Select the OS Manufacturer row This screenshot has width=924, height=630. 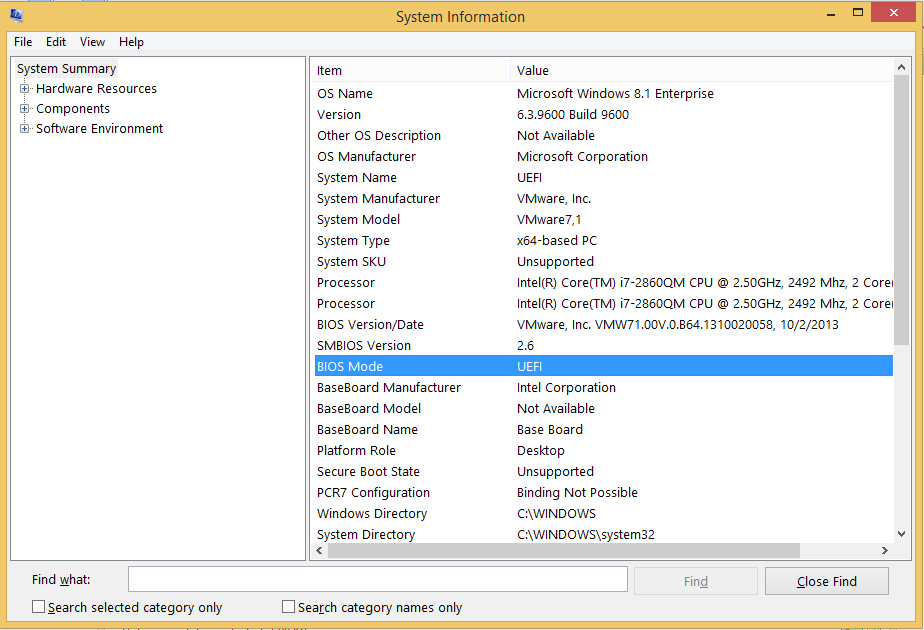coord(604,157)
